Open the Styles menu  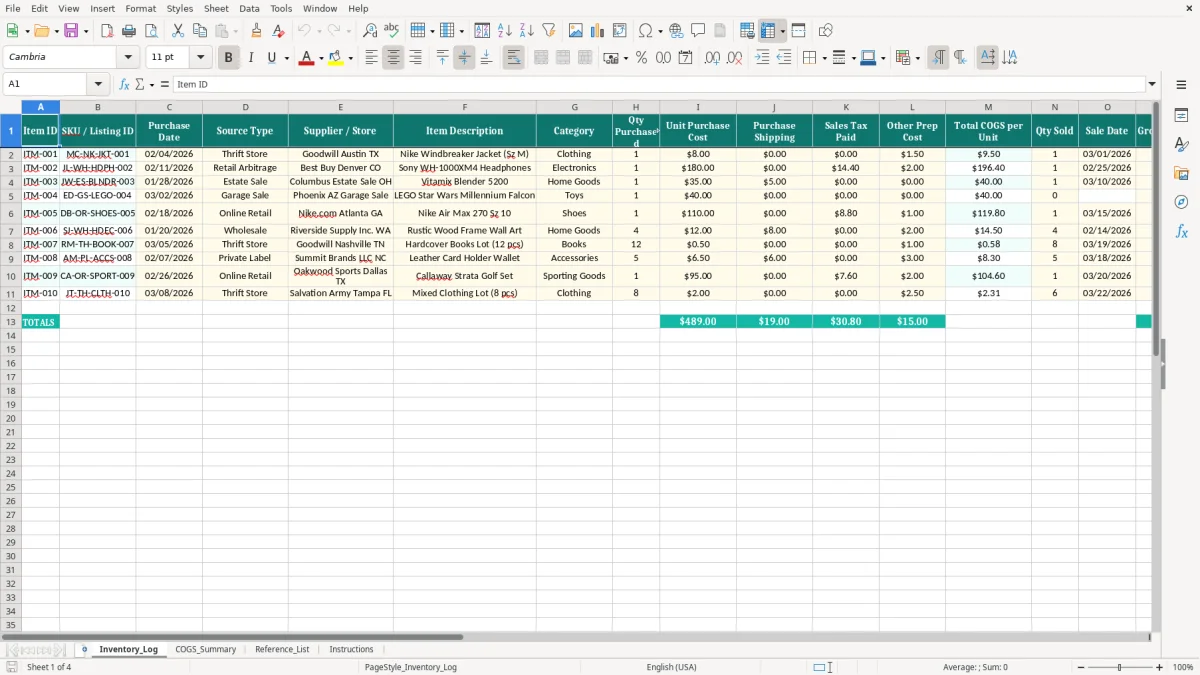click(180, 8)
